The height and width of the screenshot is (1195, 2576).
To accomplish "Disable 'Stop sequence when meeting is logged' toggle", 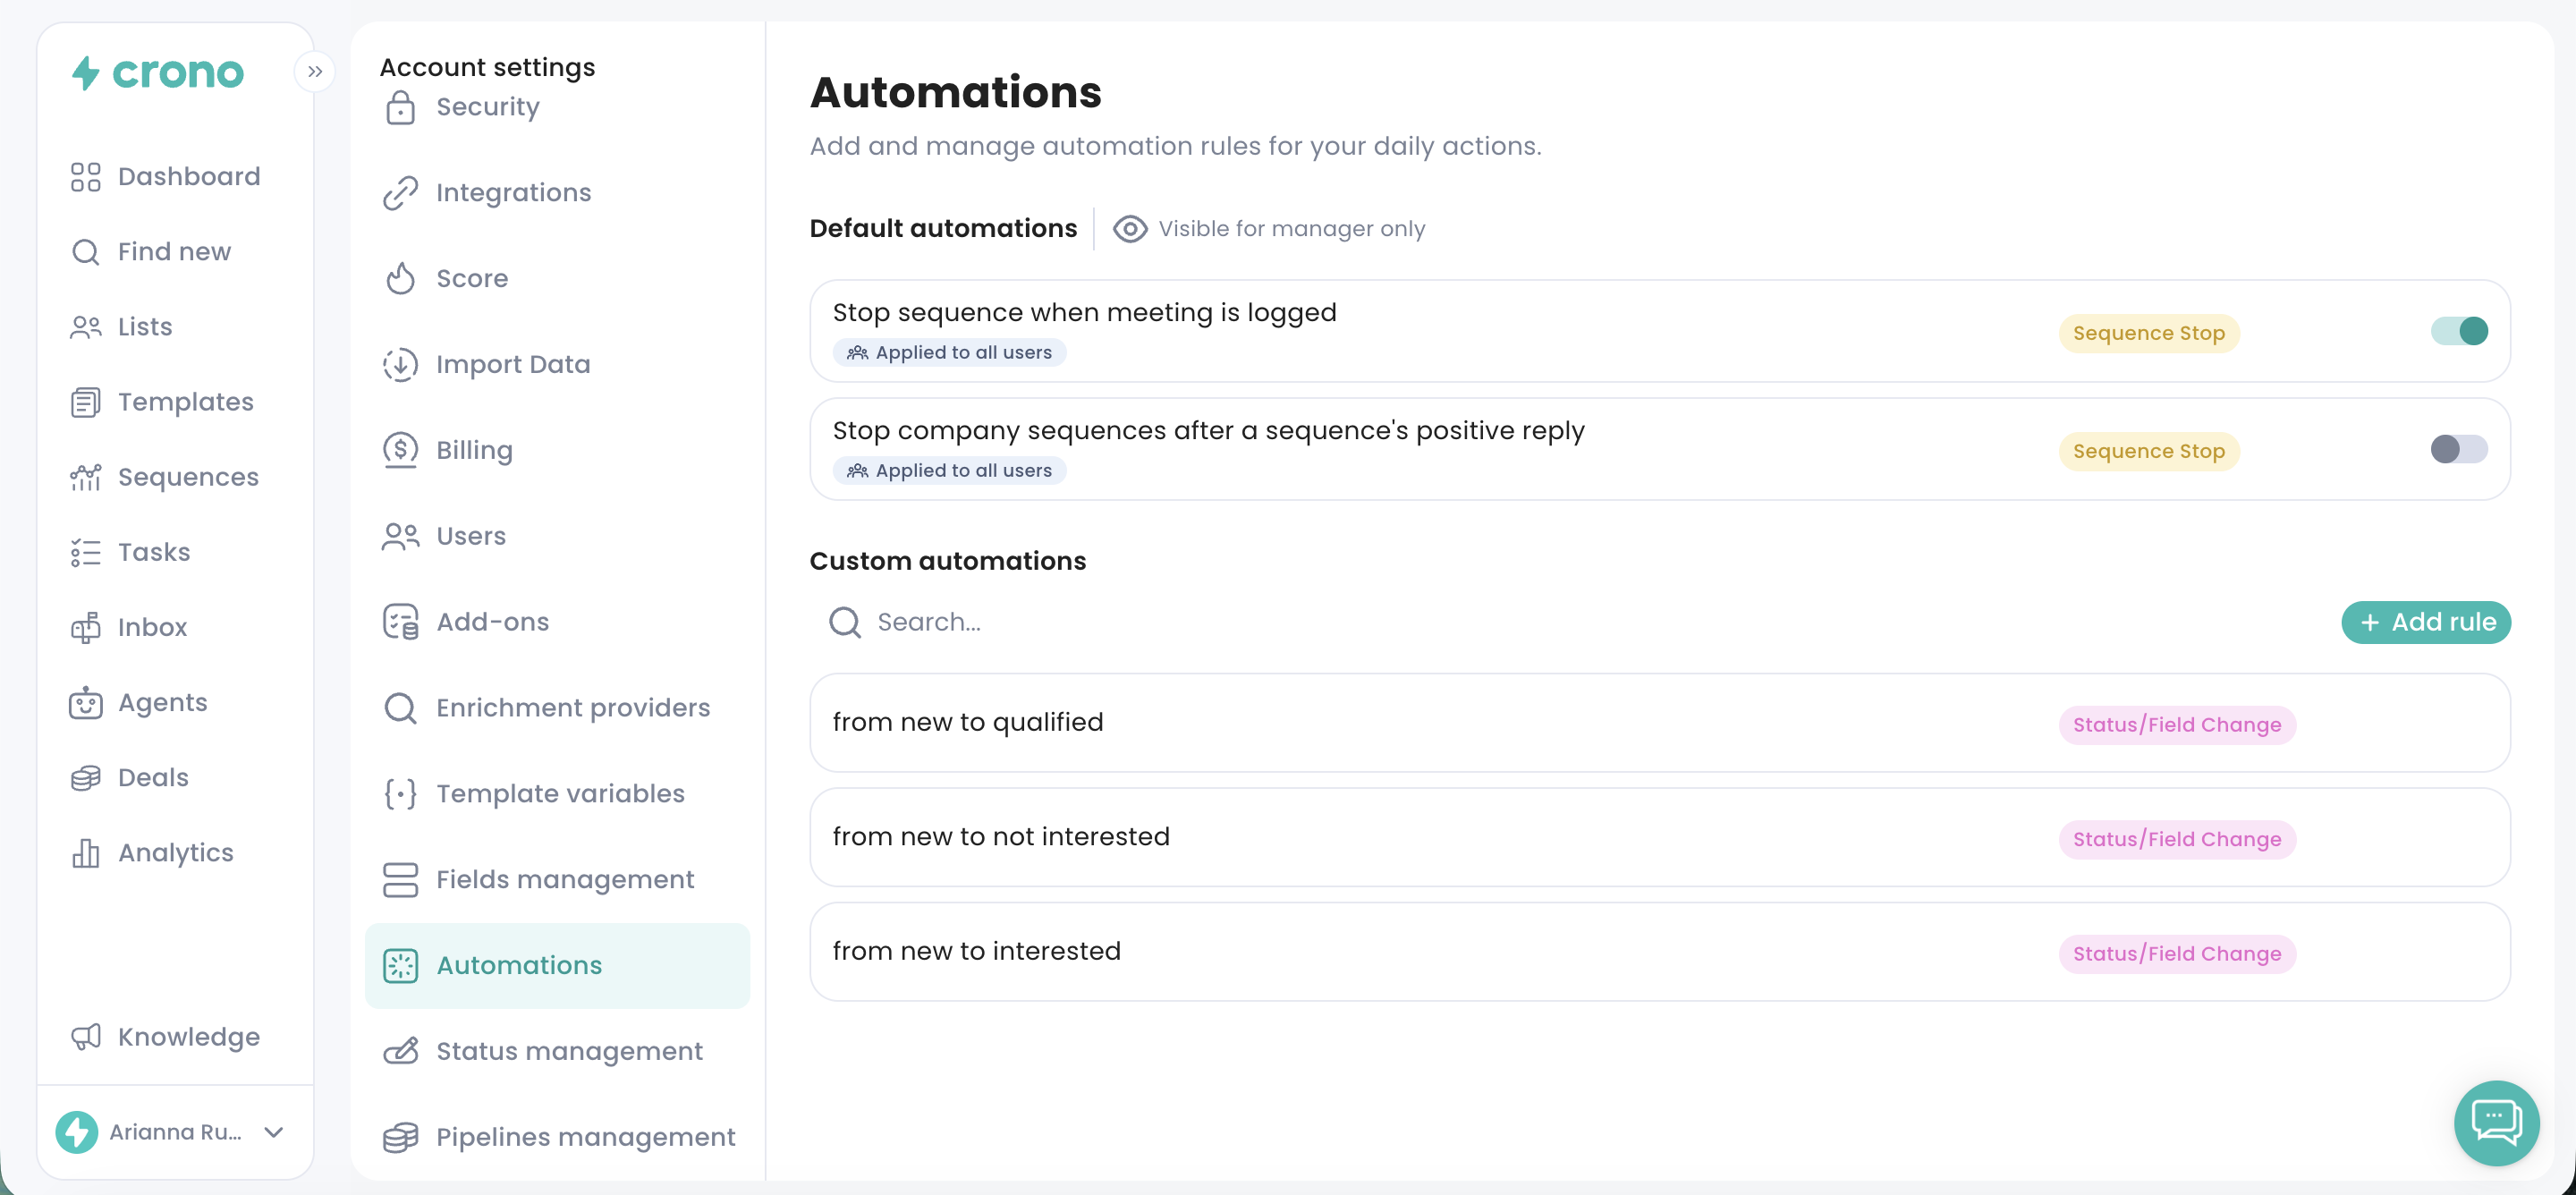I will (x=2459, y=331).
